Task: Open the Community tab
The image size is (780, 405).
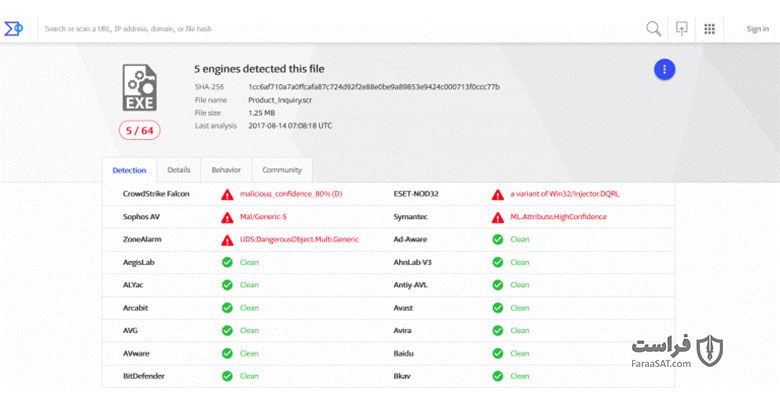Action: coord(282,170)
